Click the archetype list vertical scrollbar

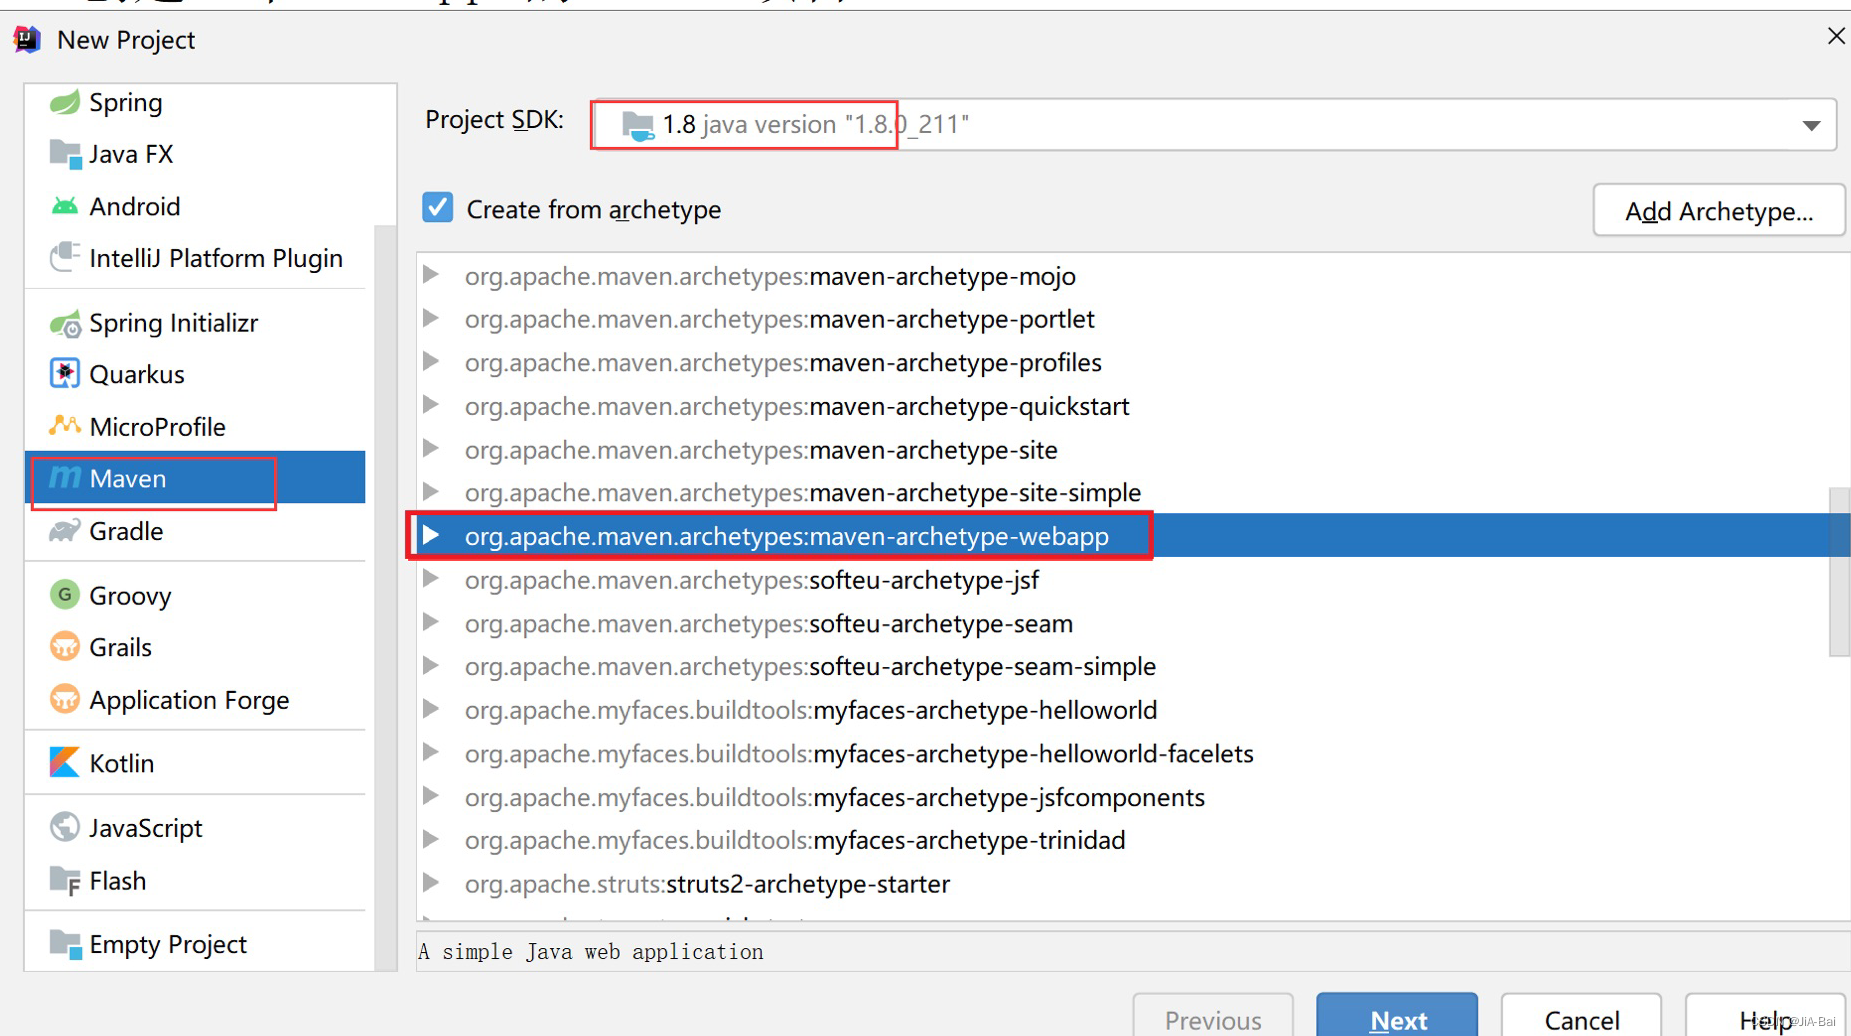(1839, 571)
